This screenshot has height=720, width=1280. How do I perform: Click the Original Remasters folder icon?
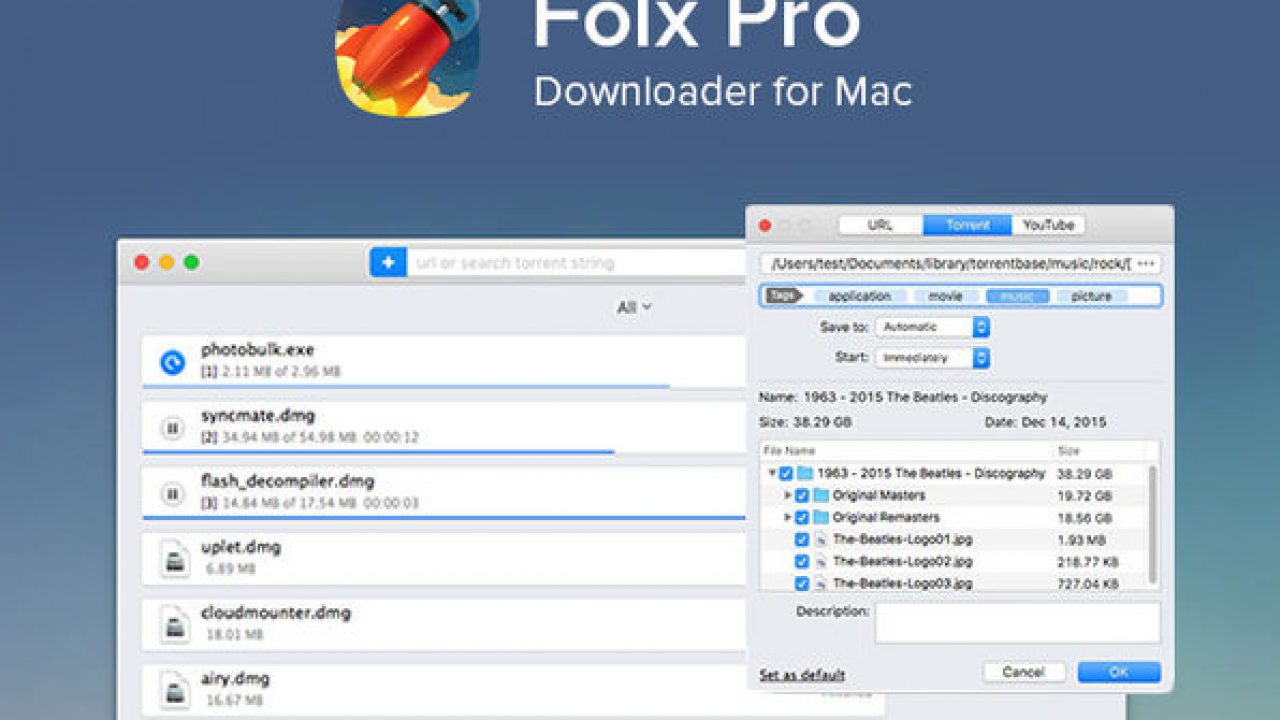pos(821,517)
